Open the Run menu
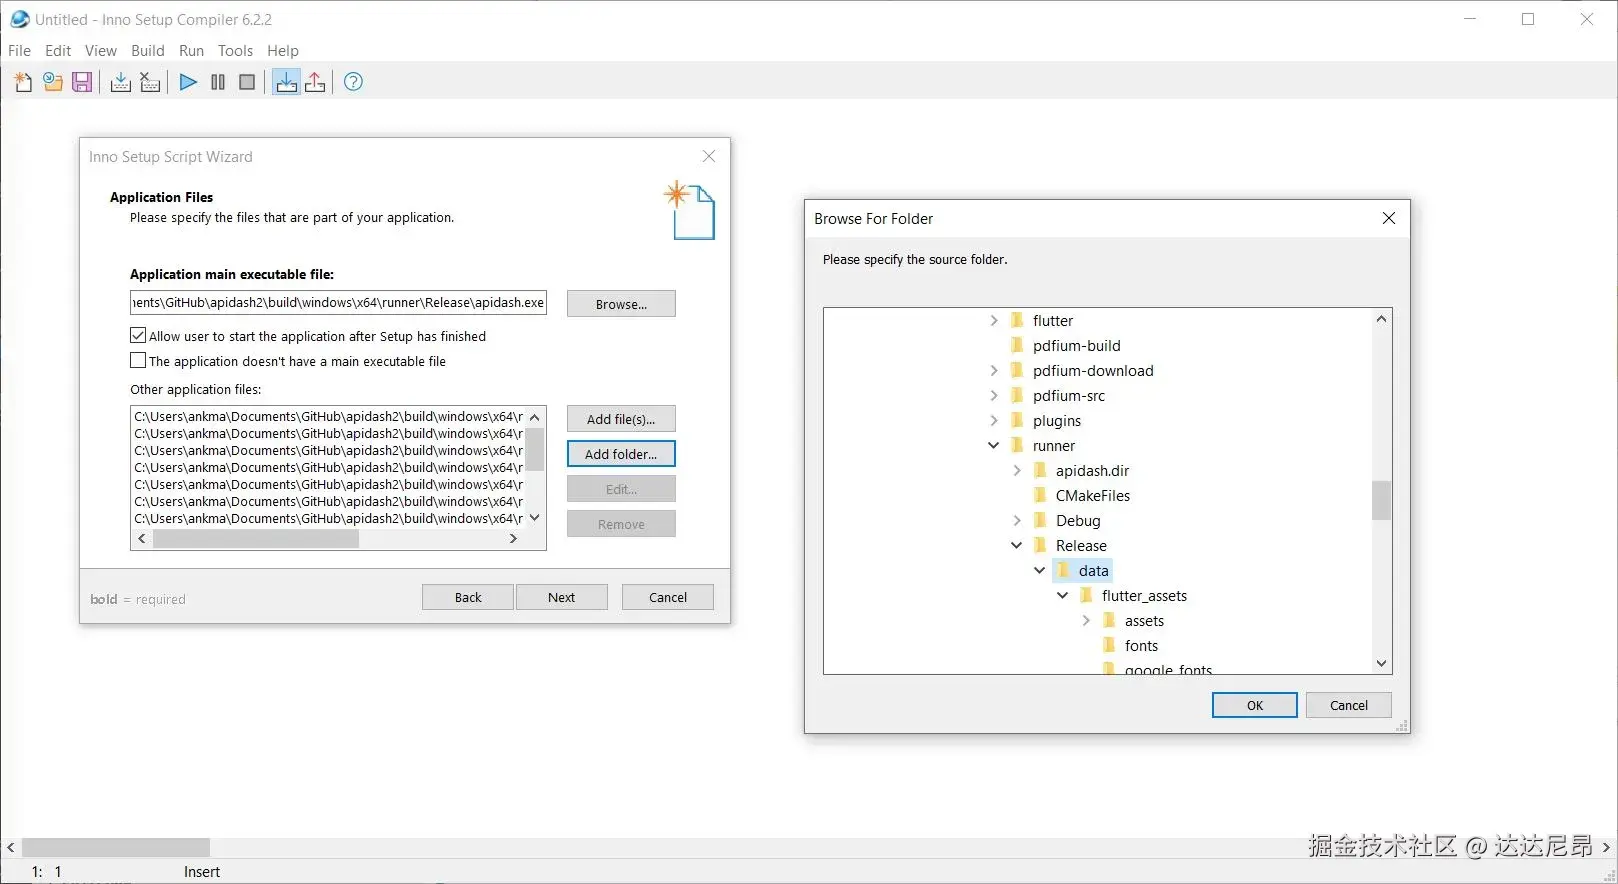 tap(191, 50)
